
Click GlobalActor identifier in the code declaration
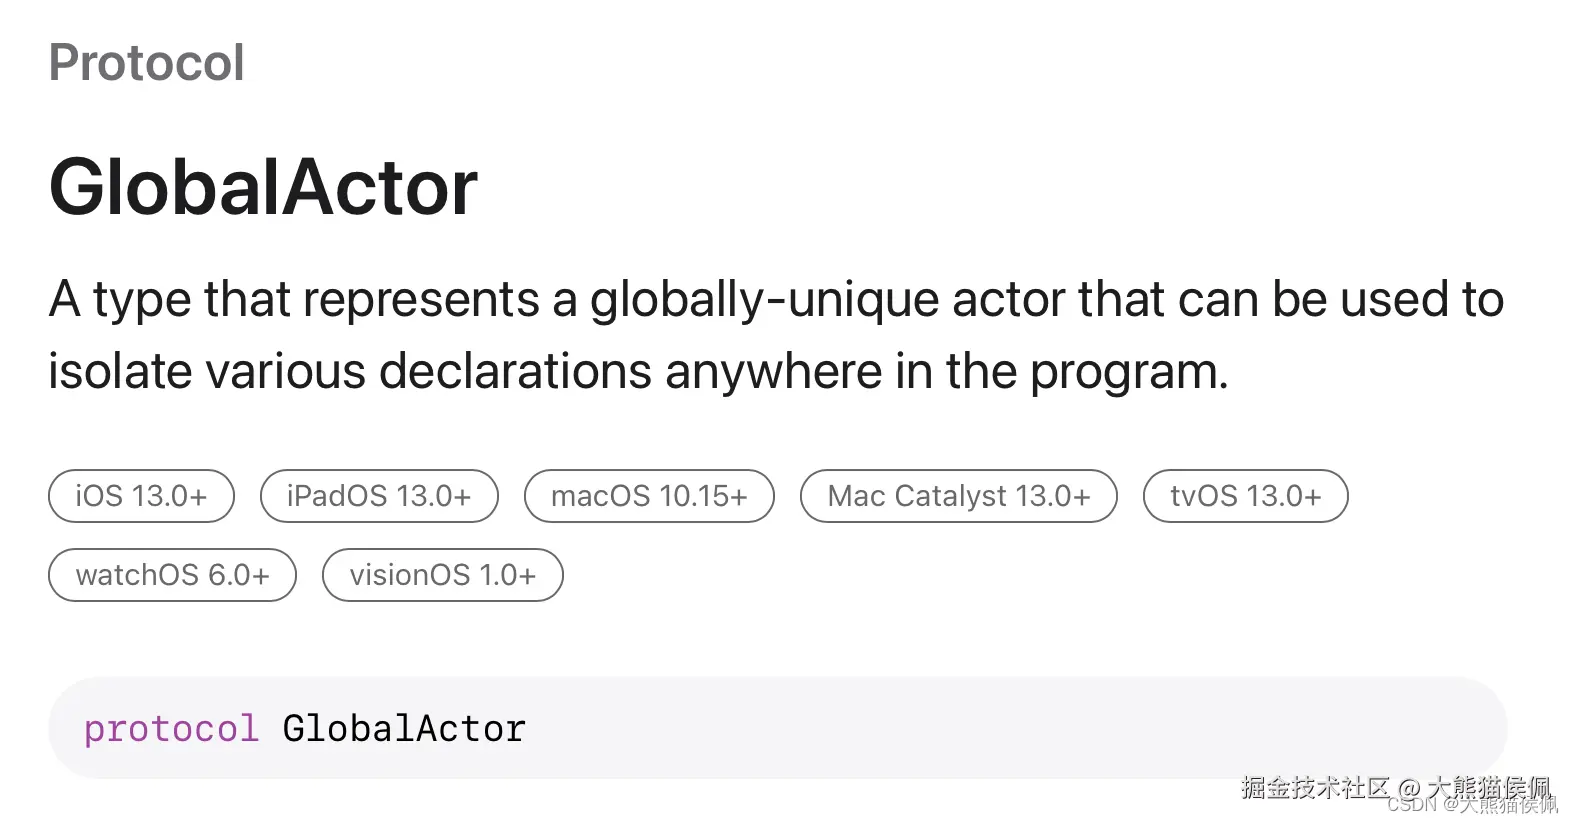coord(404,729)
